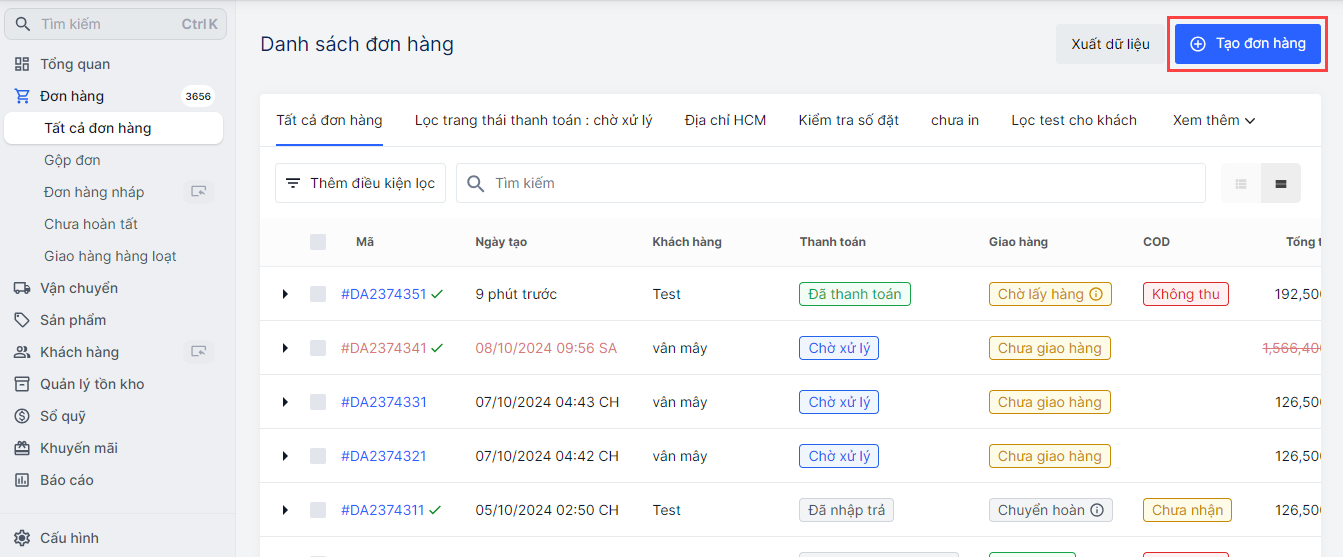Open order link #DA2374321
The height and width of the screenshot is (557, 1343).
(x=384, y=456)
